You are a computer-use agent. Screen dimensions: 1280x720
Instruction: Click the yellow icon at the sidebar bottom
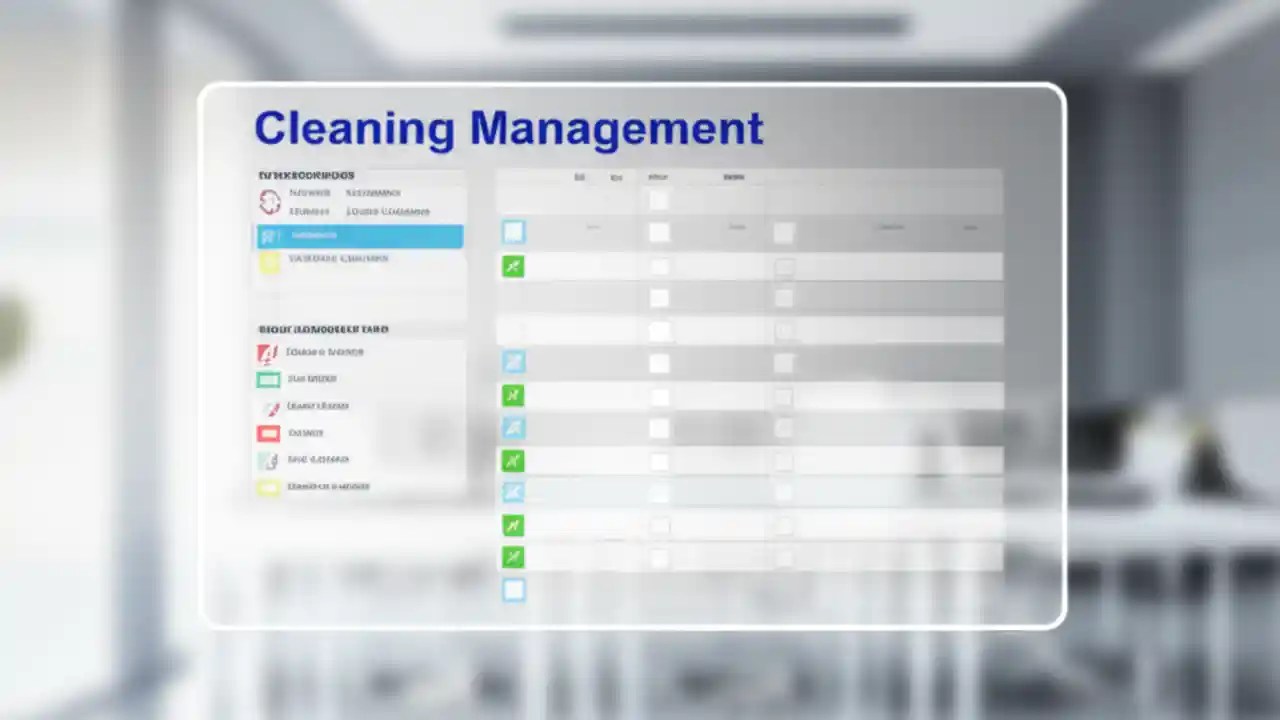click(x=268, y=487)
